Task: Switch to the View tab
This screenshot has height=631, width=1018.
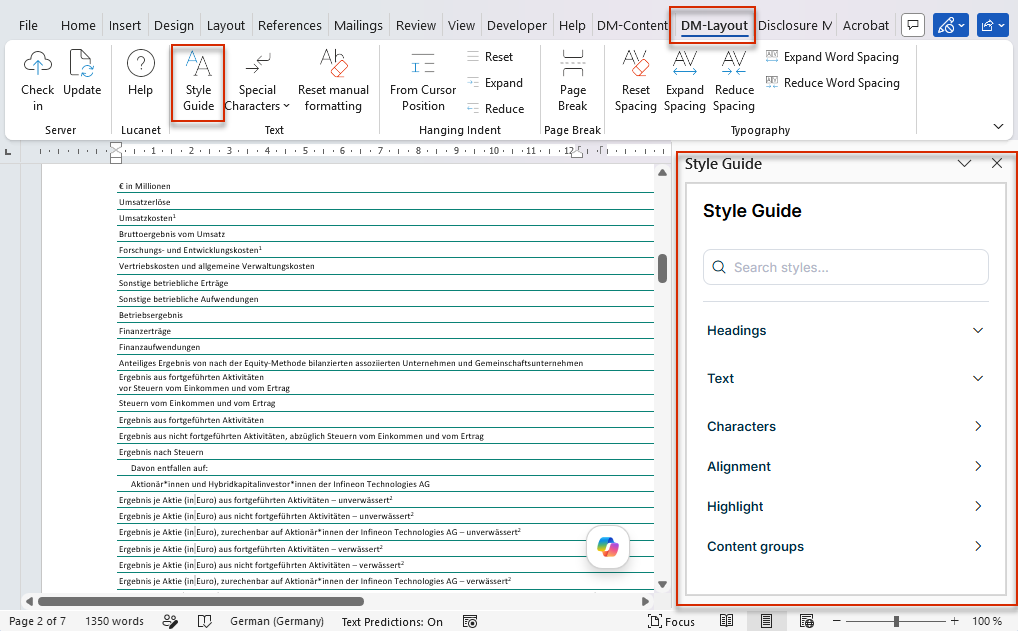Action: tap(461, 25)
